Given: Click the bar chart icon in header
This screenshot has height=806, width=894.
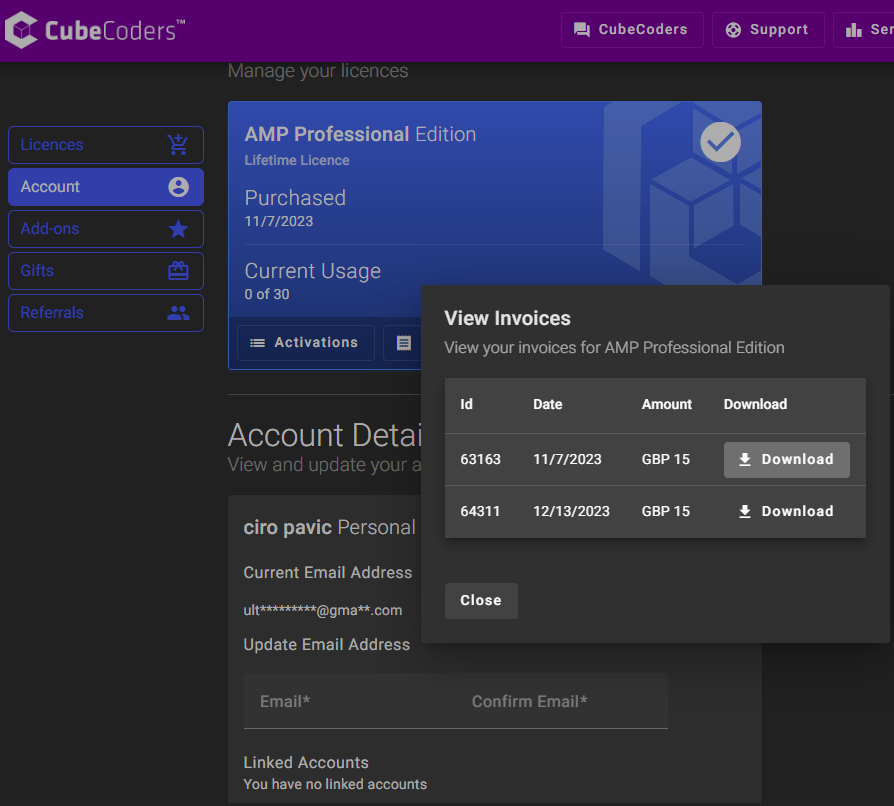Looking at the screenshot, I should click(854, 30).
